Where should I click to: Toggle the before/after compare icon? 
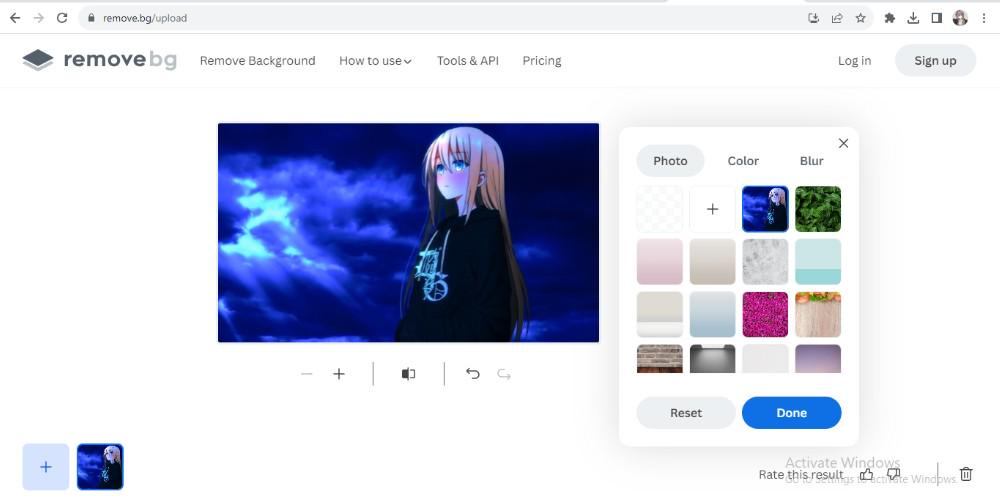[408, 374]
